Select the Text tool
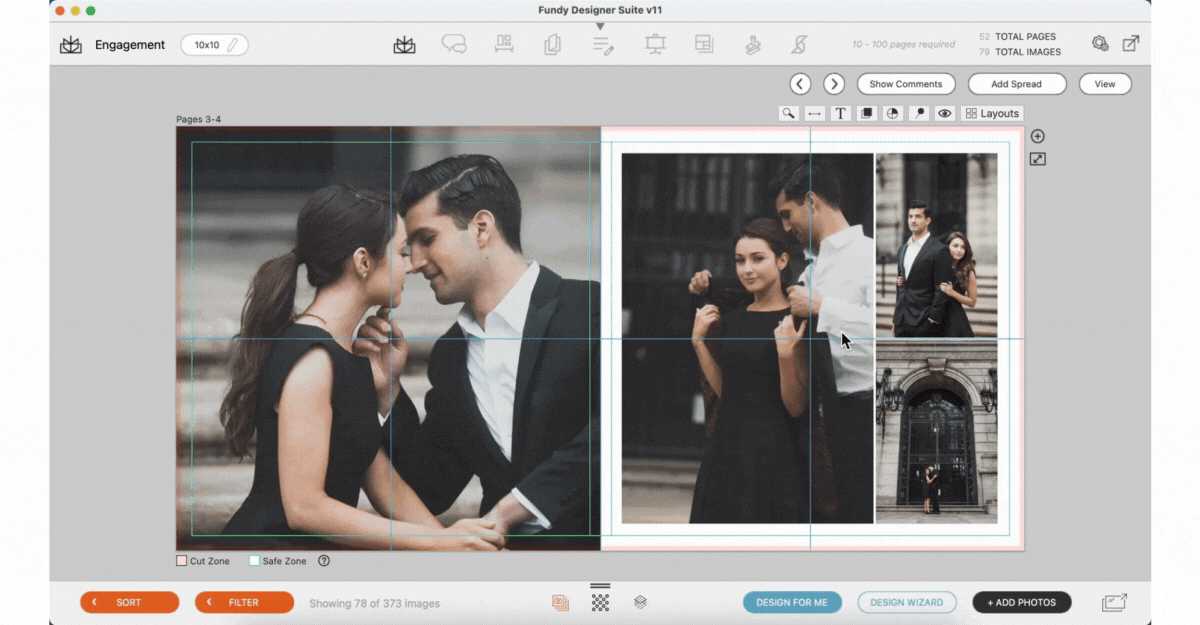This screenshot has width=1200, height=625. click(841, 114)
